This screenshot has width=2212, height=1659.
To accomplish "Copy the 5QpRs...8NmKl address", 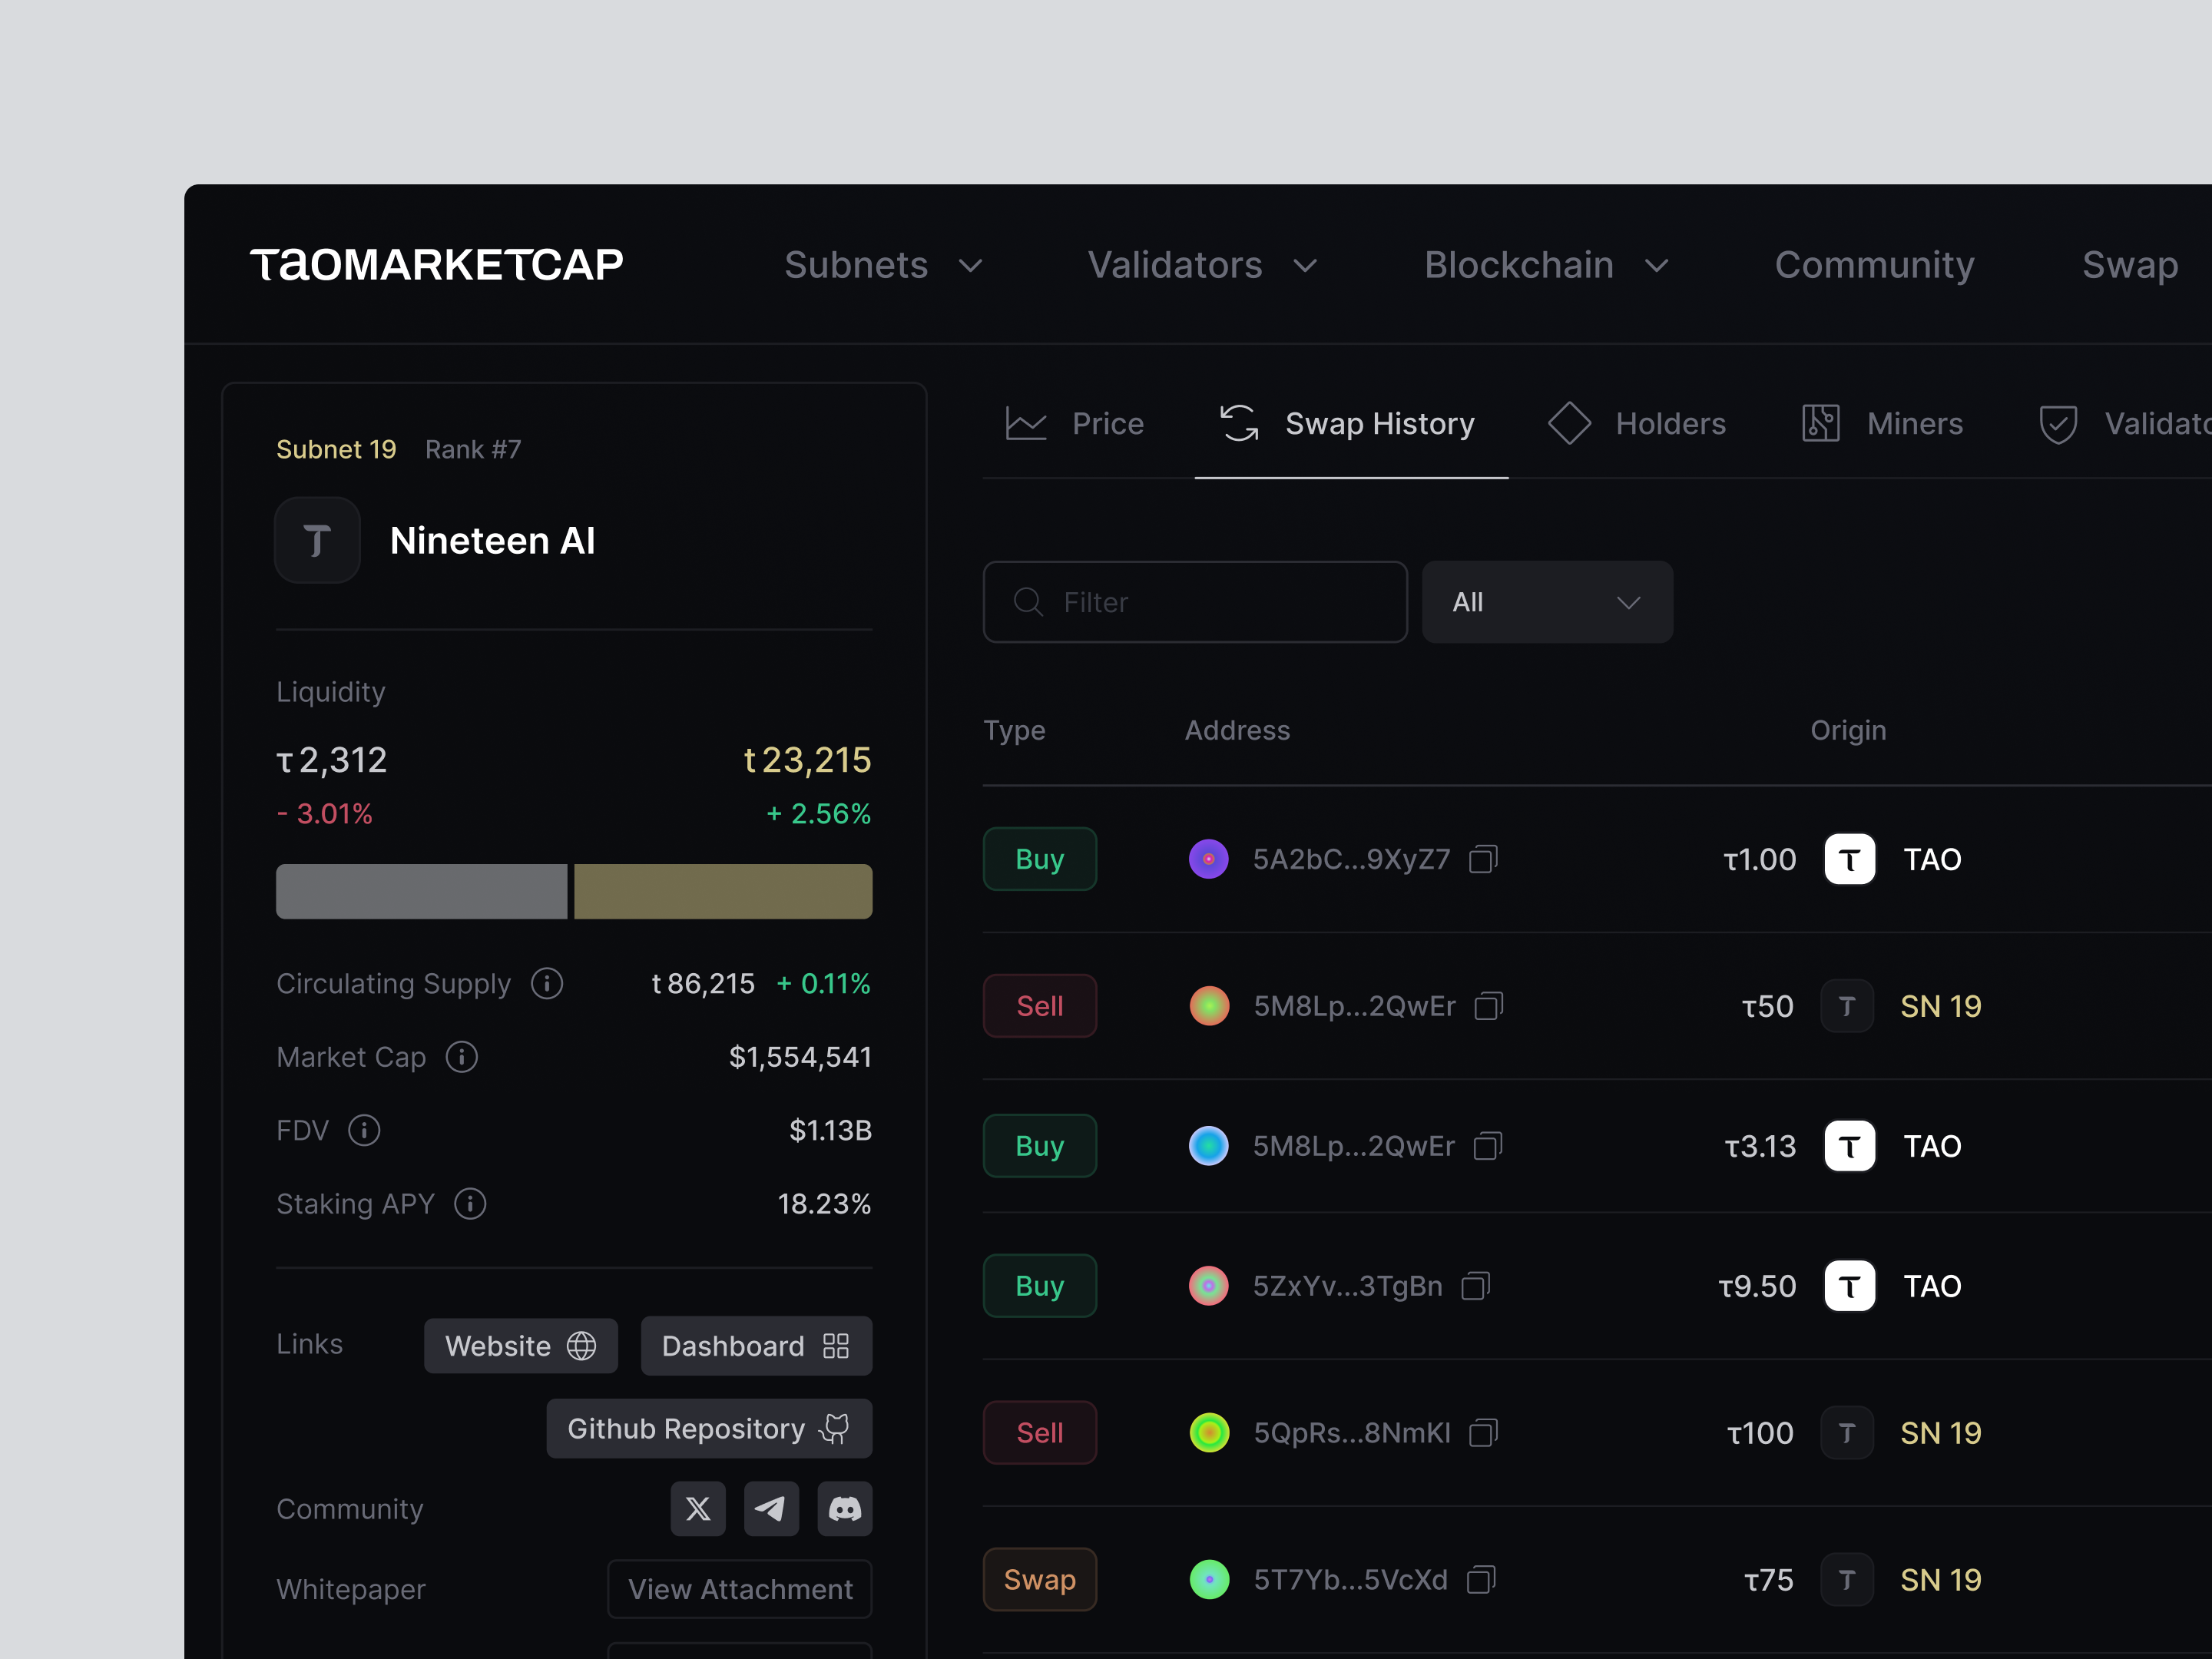I will tap(1482, 1433).
